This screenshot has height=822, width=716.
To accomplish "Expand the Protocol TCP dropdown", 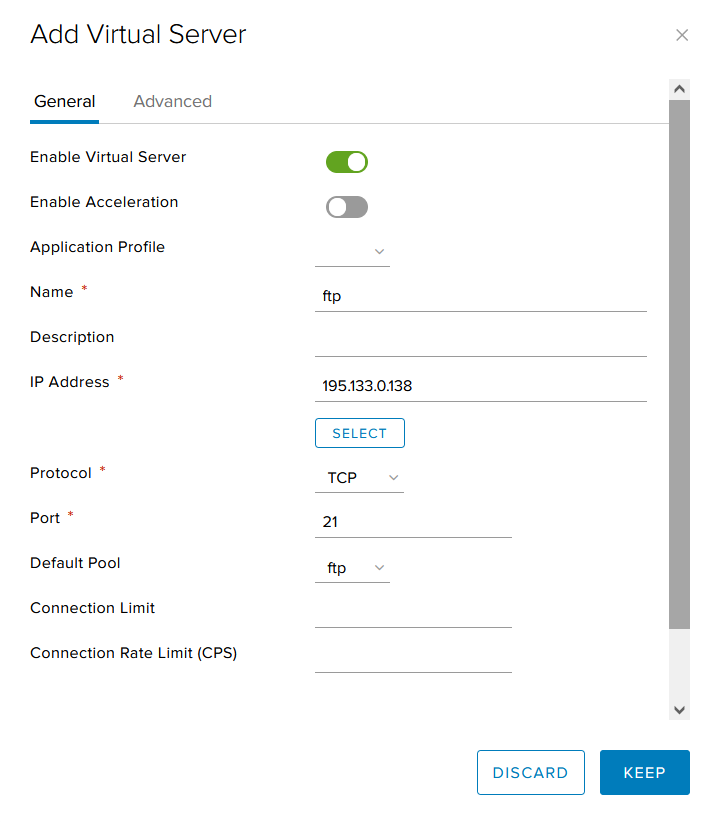I will pyautogui.click(x=360, y=478).
